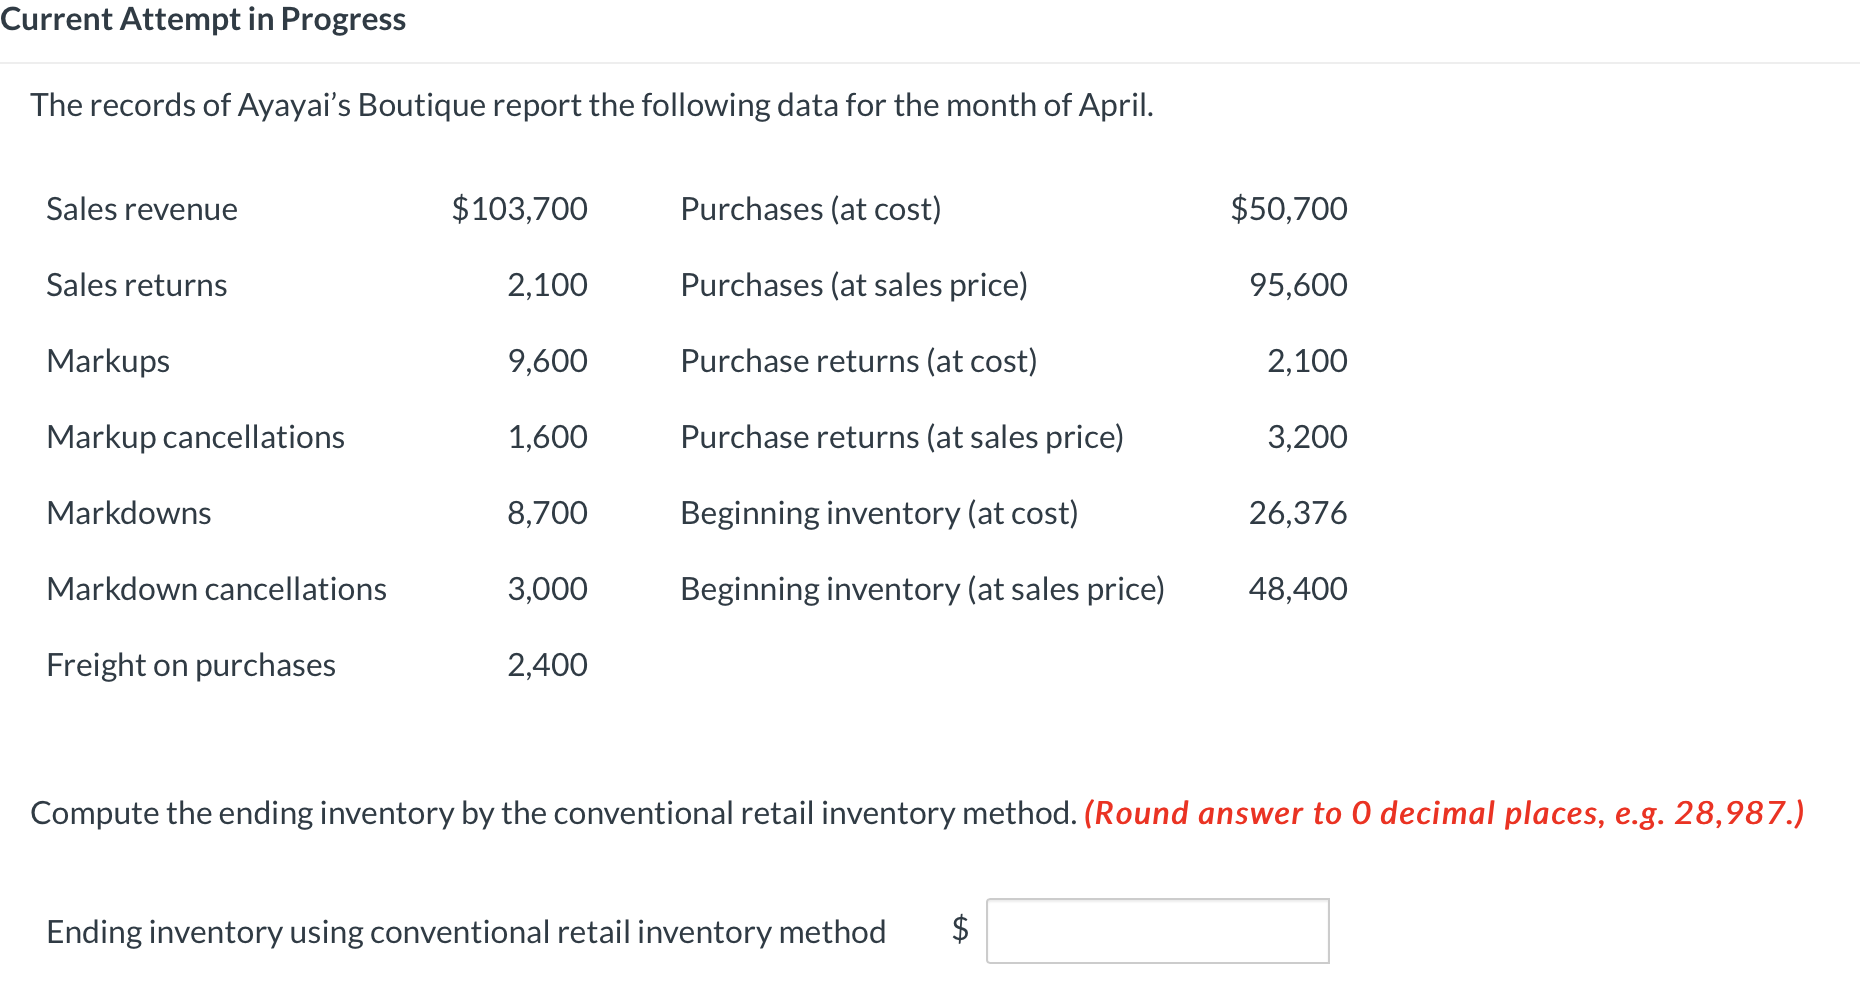Click the Markups label
The height and width of the screenshot is (984, 1860).
point(108,361)
